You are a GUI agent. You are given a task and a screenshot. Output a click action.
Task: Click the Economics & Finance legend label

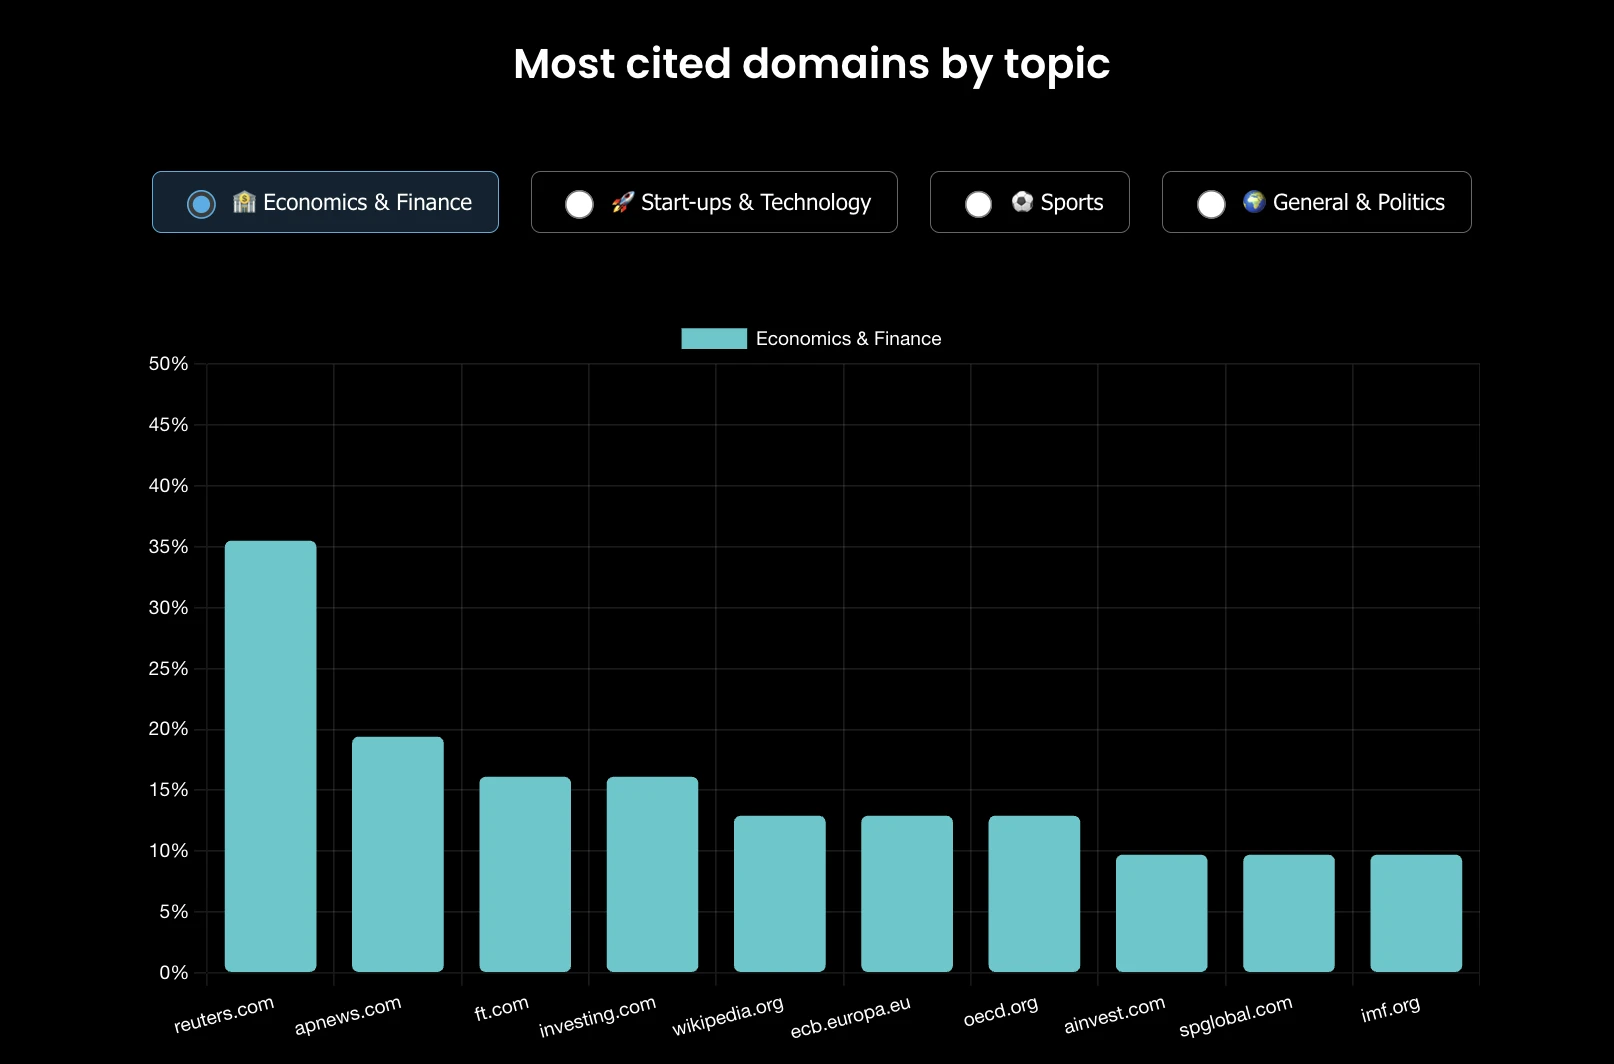click(x=848, y=339)
